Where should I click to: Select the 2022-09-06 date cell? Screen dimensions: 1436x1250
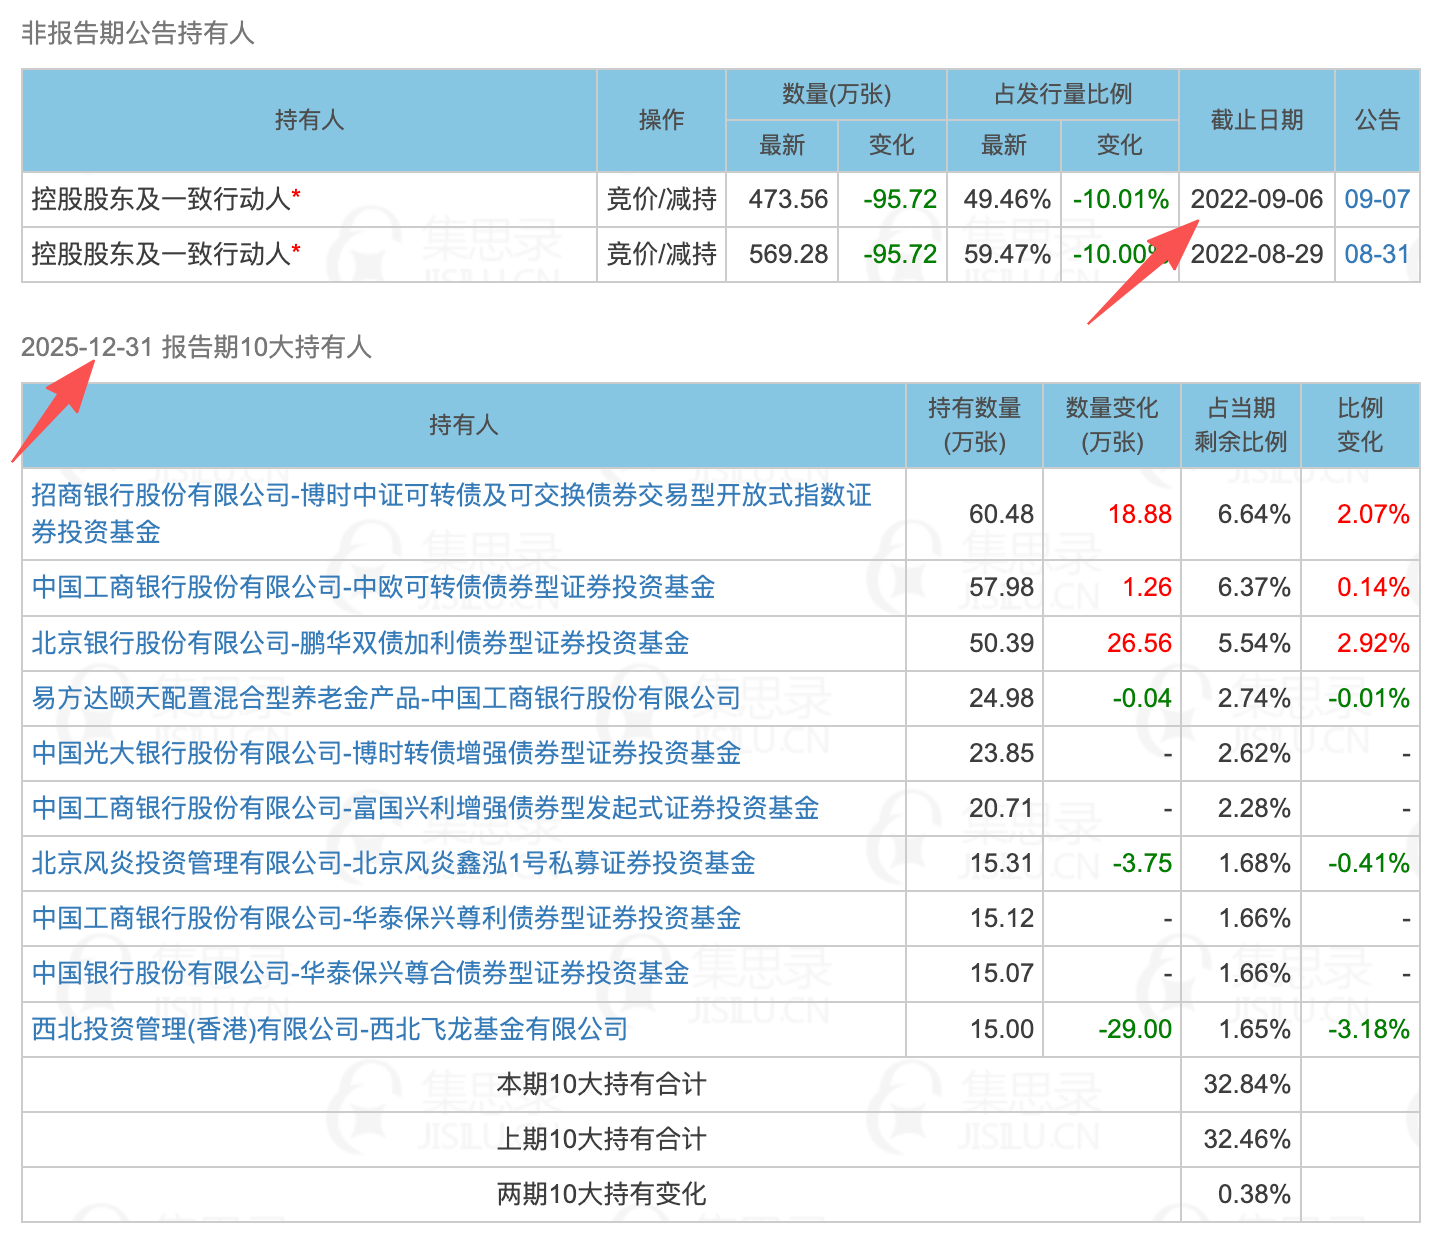pyautogui.click(x=1256, y=199)
